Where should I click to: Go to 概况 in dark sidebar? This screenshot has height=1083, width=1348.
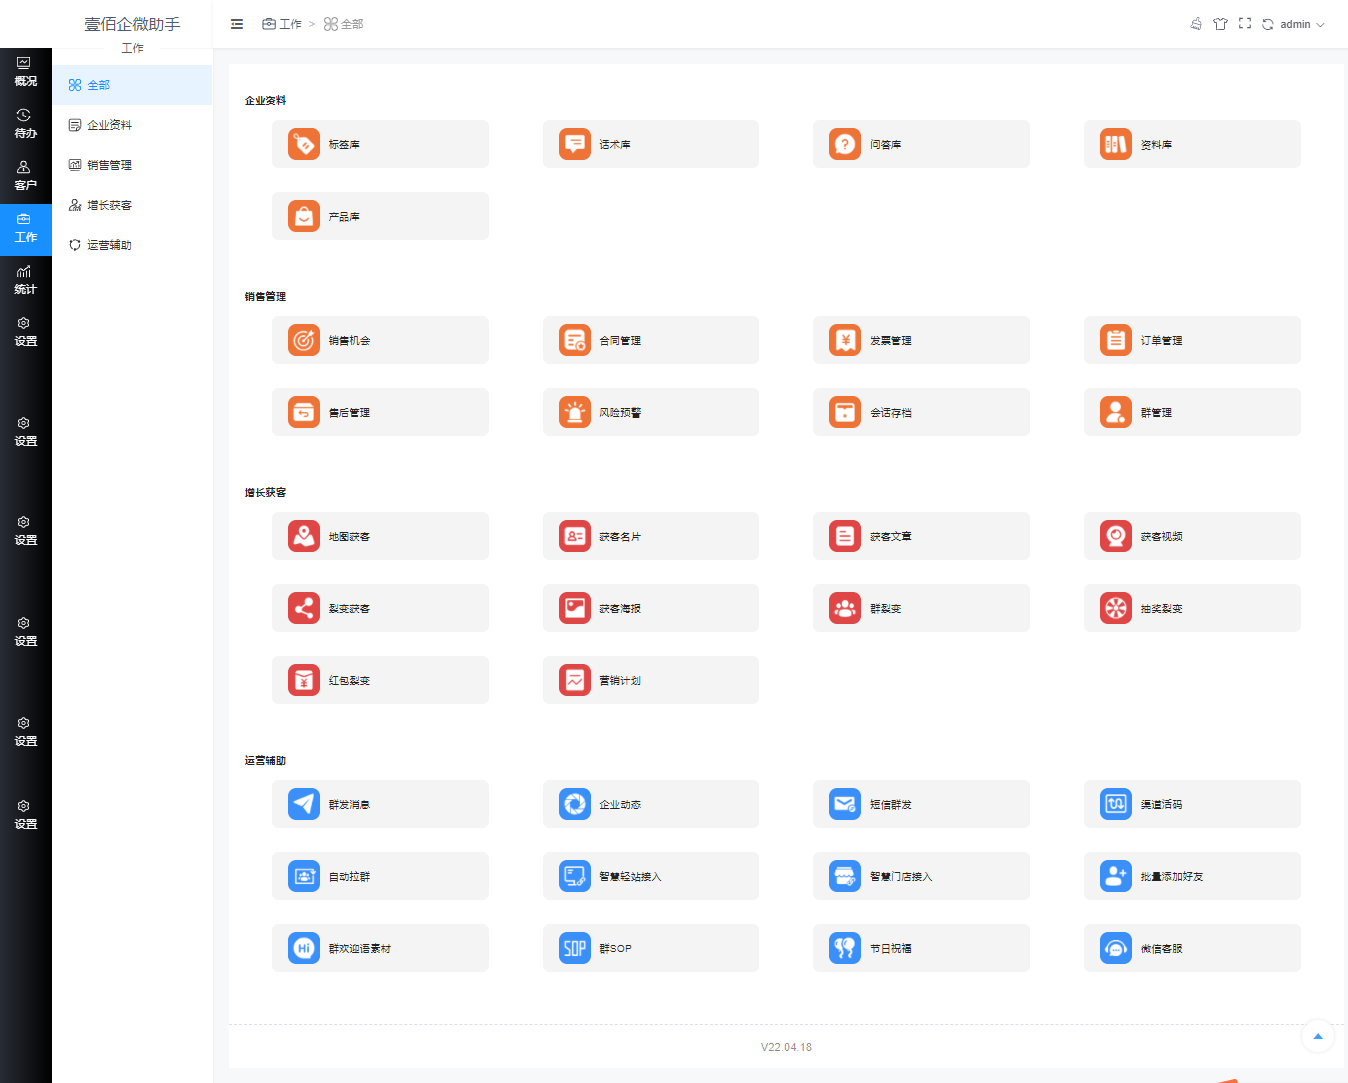tap(26, 72)
